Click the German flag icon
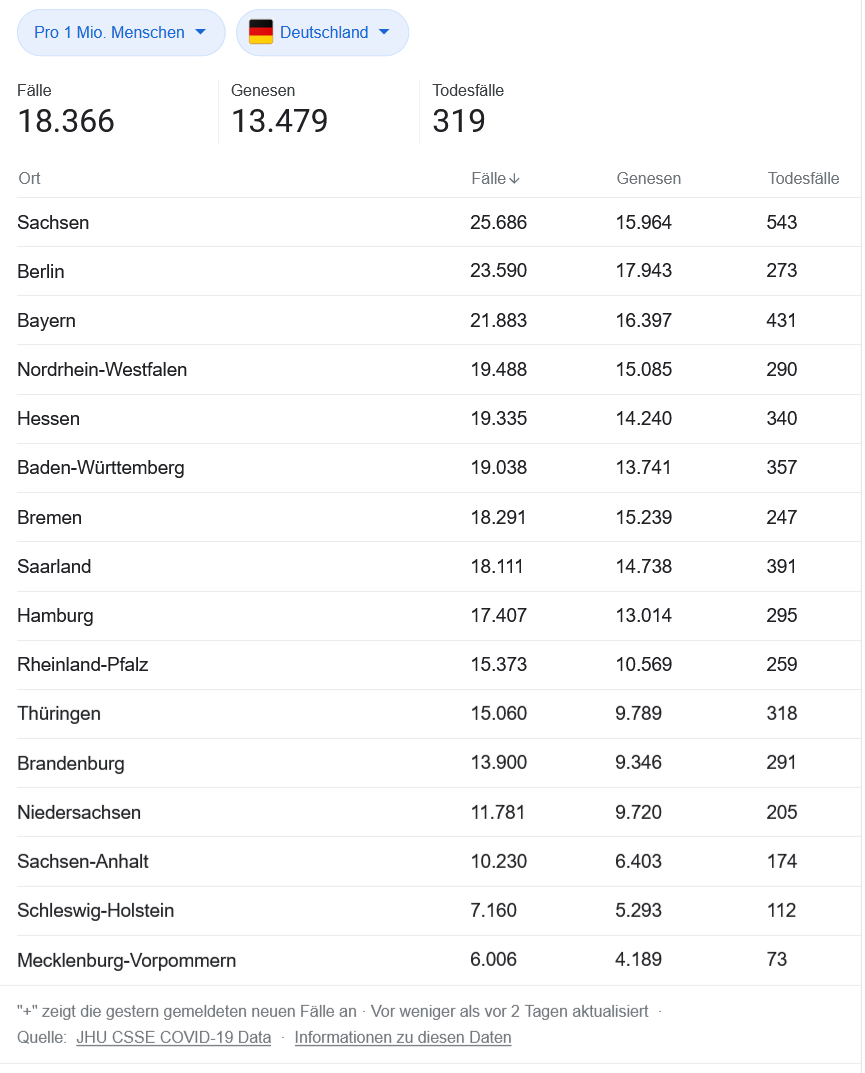 [x=259, y=32]
